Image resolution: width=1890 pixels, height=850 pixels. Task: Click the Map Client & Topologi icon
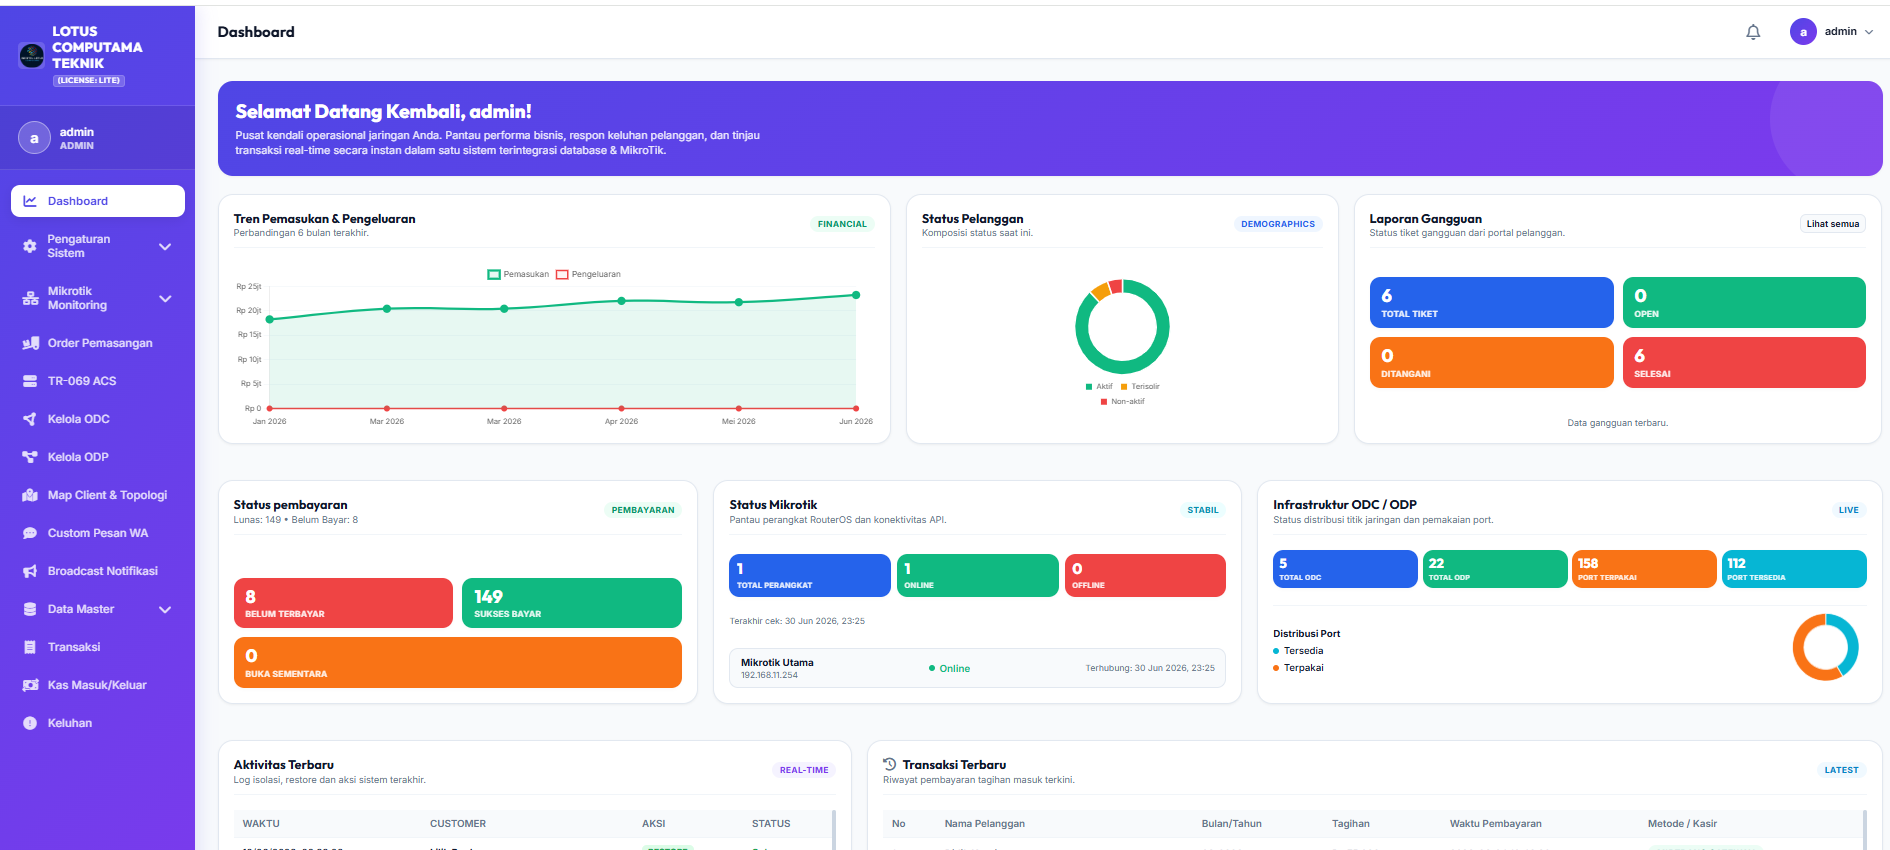point(30,495)
